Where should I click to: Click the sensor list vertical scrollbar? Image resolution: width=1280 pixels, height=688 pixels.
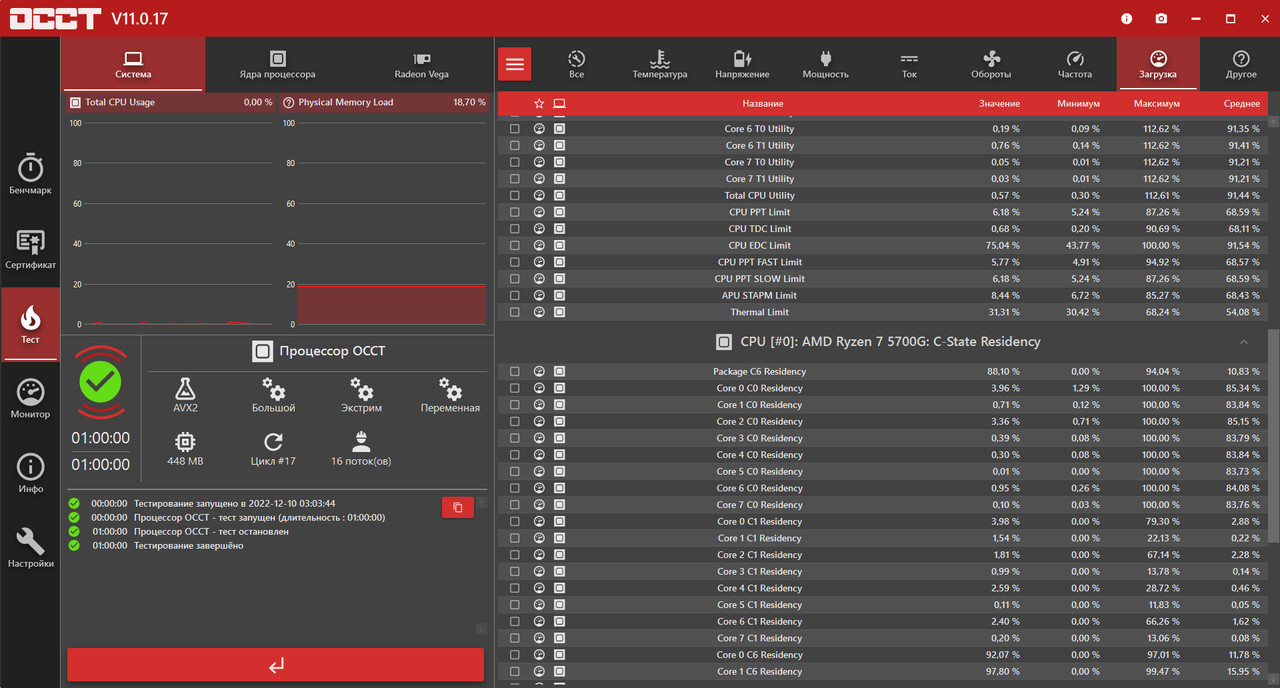point(1273,436)
